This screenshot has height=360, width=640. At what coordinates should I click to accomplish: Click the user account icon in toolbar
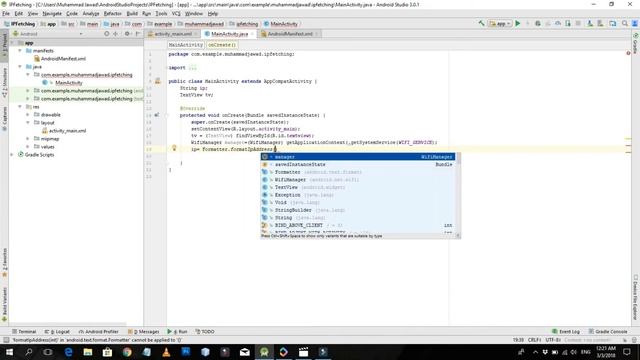[635, 24]
